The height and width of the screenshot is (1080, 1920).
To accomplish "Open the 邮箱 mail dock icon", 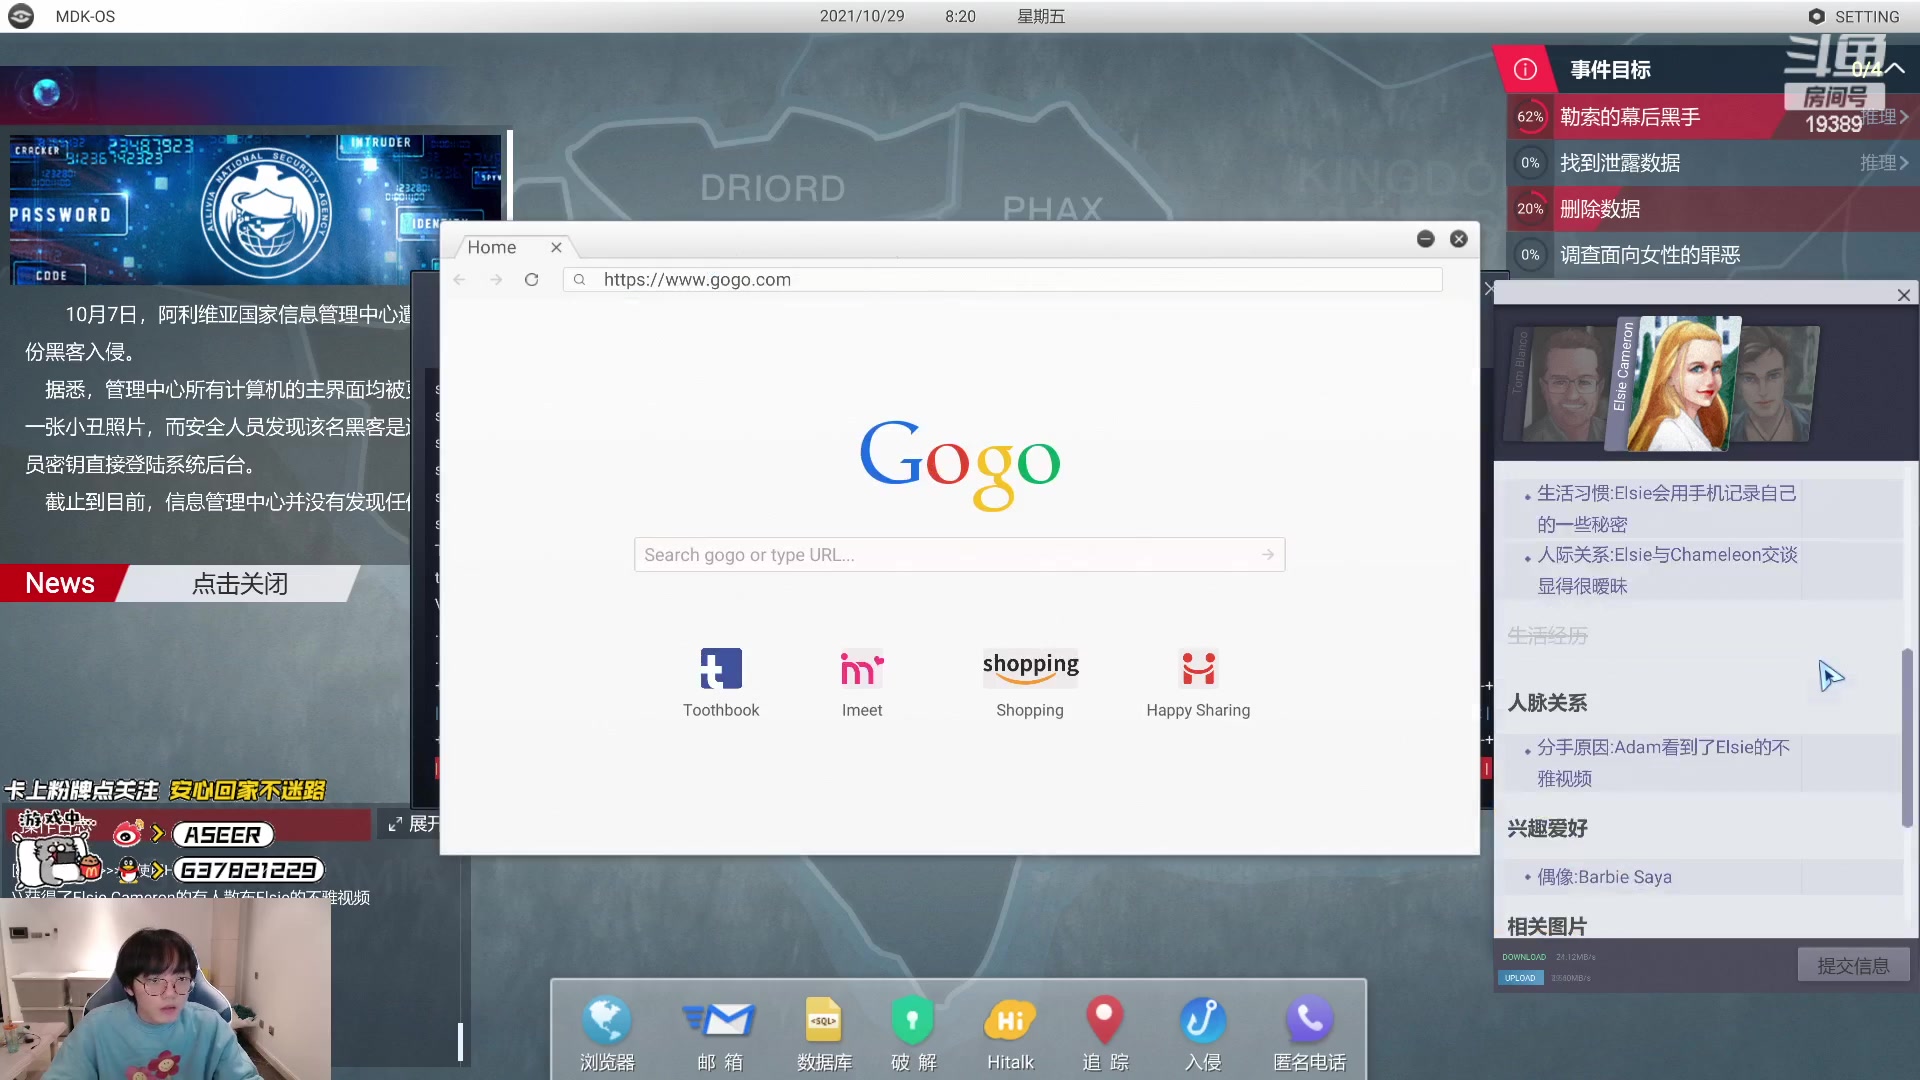I will pos(719,1022).
